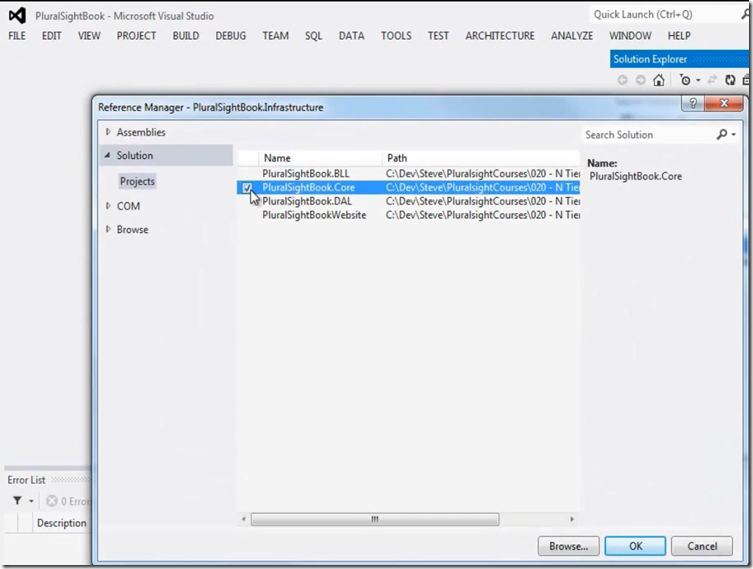Expand the COM category
This screenshot has height=569, width=753.
108,206
